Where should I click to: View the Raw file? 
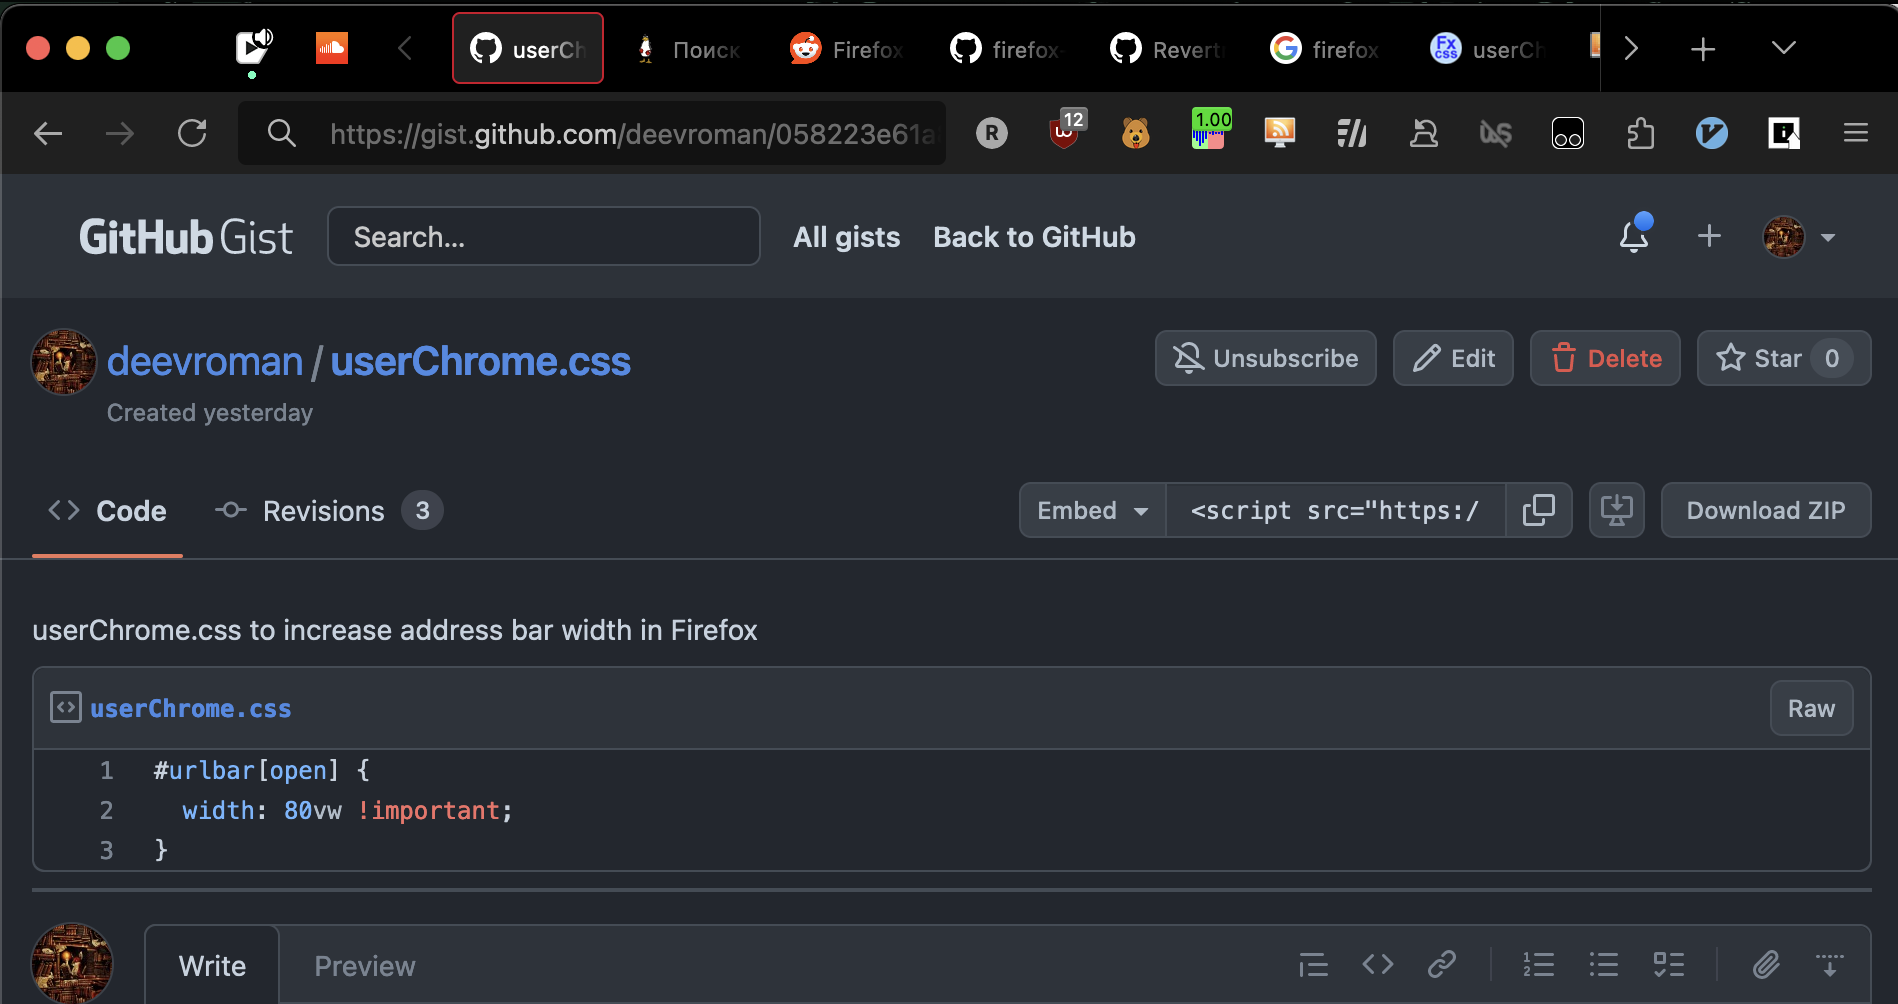(x=1811, y=708)
